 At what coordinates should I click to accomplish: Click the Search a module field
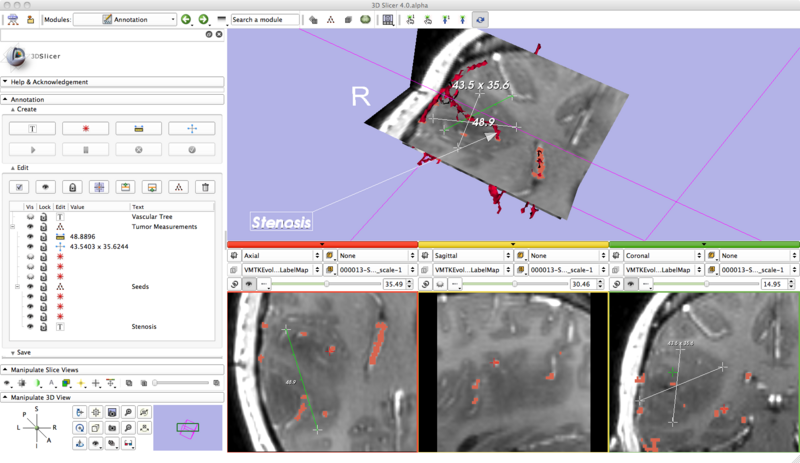click(x=264, y=19)
